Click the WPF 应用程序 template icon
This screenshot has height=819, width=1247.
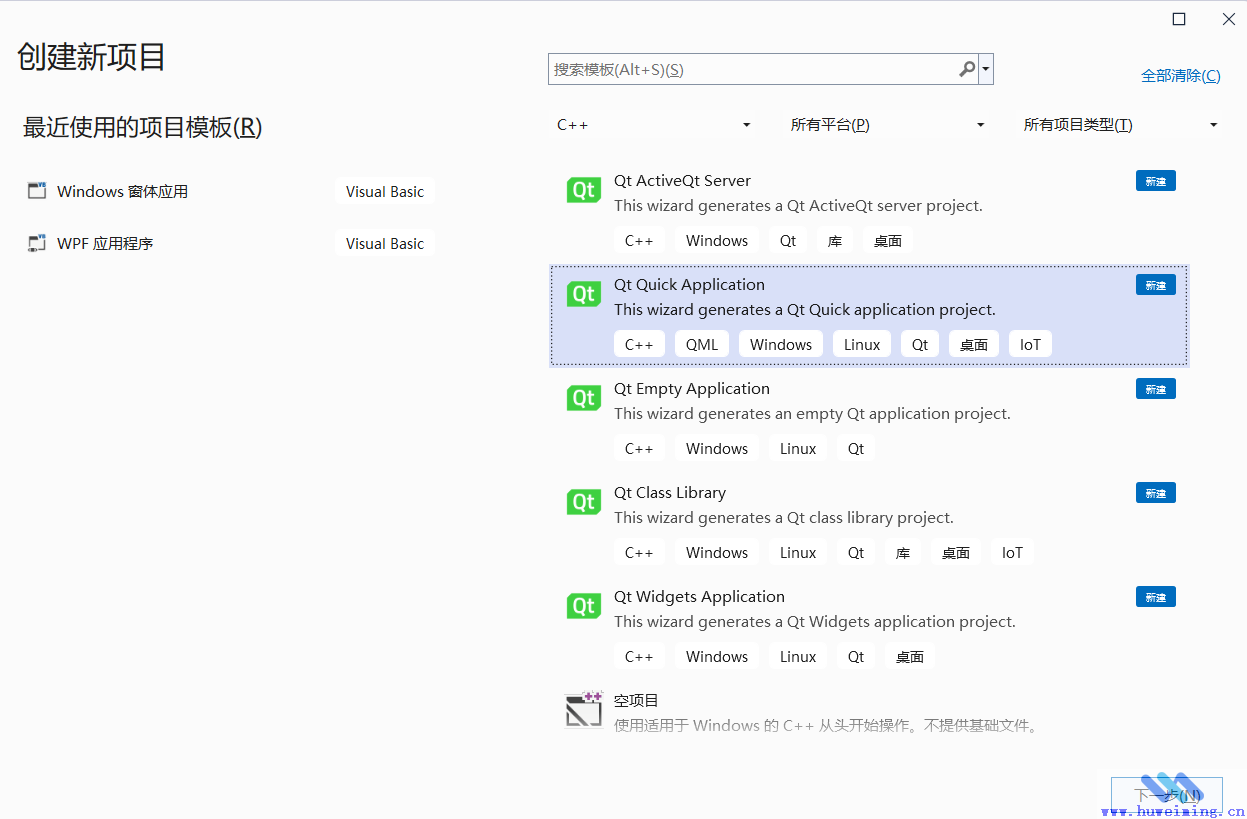tap(37, 243)
